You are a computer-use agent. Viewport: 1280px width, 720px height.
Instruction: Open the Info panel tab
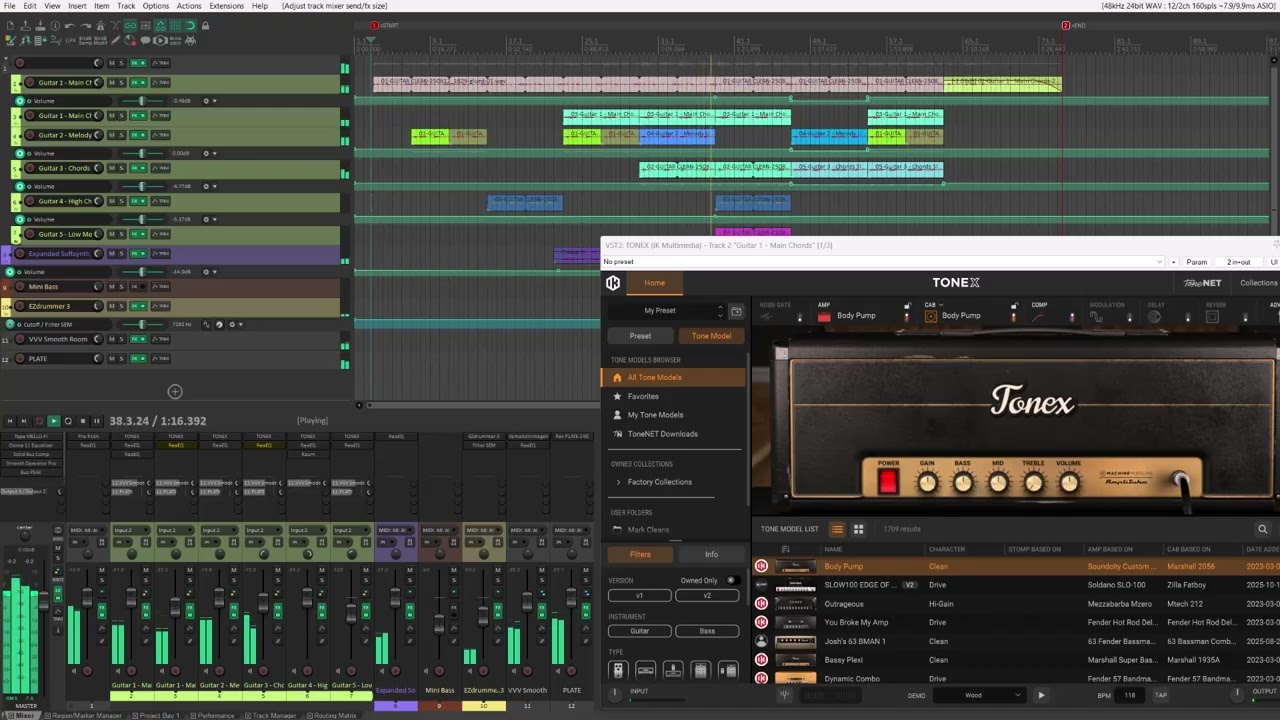tap(711, 555)
